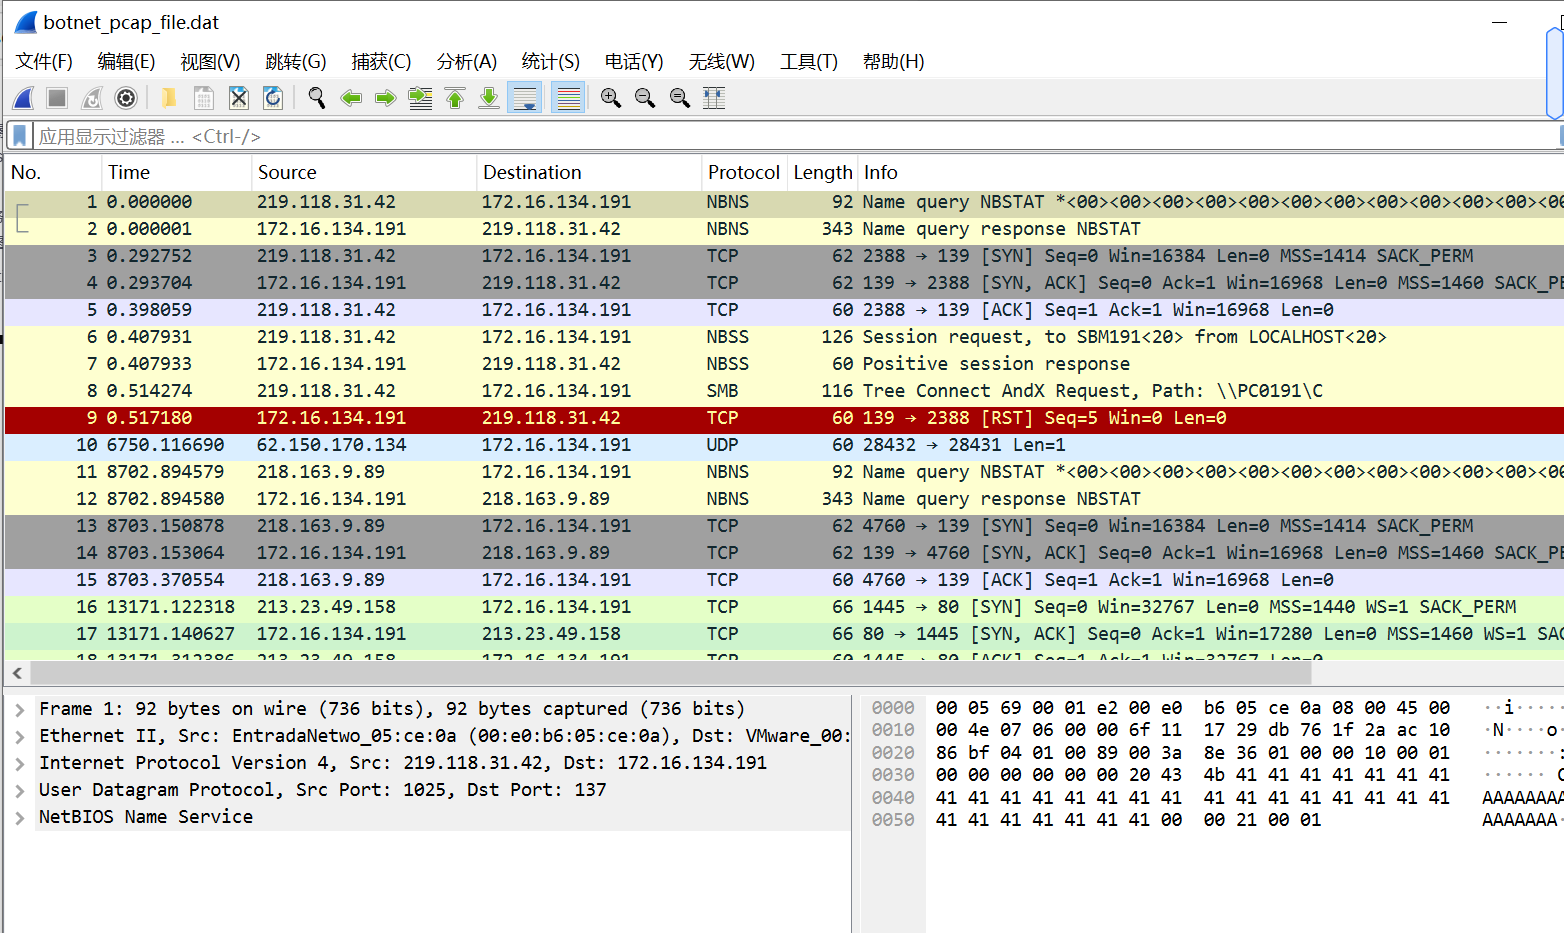Select packet 16 SYN to port 80
Image resolution: width=1564 pixels, height=933 pixels.
(x=784, y=607)
